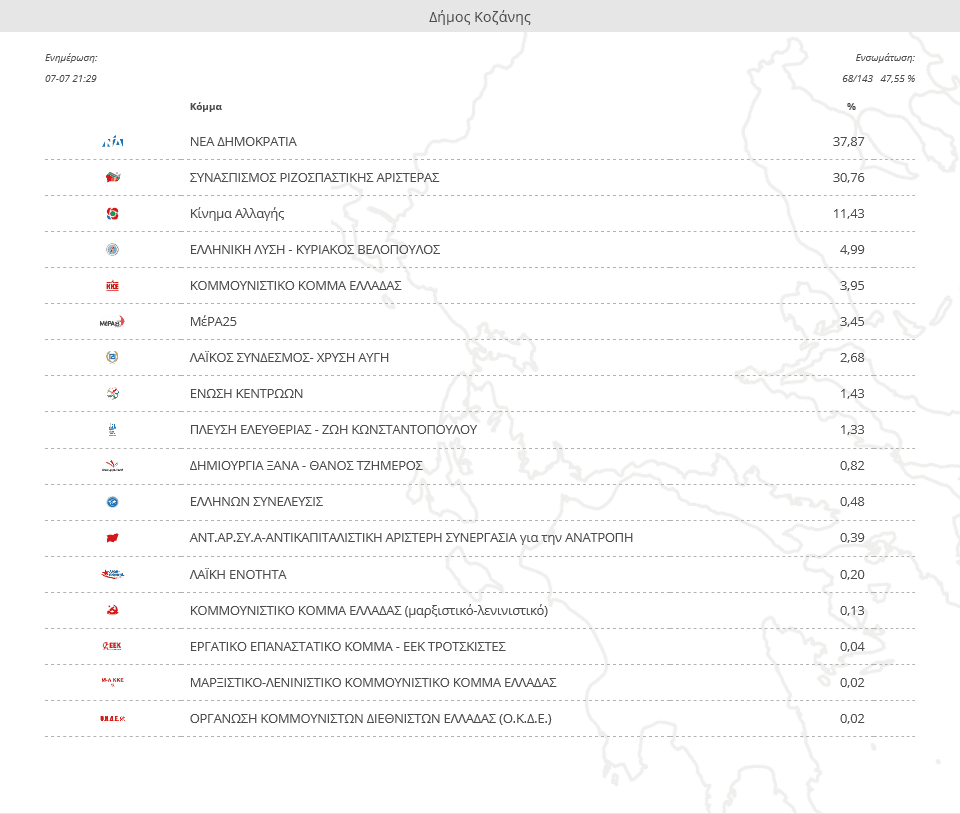This screenshot has width=960, height=814.
Task: Click the % column header
Action: tap(851, 106)
